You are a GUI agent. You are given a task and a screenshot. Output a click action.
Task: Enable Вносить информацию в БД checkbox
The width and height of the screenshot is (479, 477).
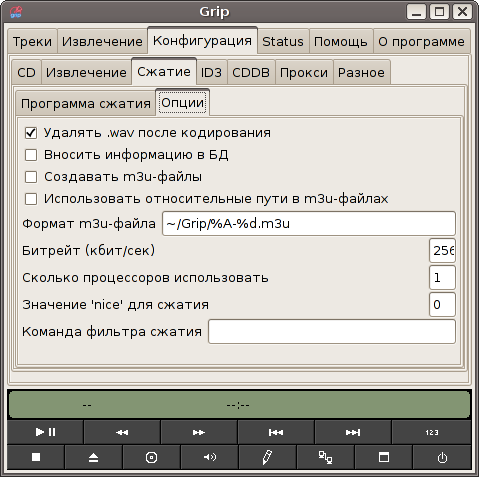pyautogui.click(x=31, y=155)
